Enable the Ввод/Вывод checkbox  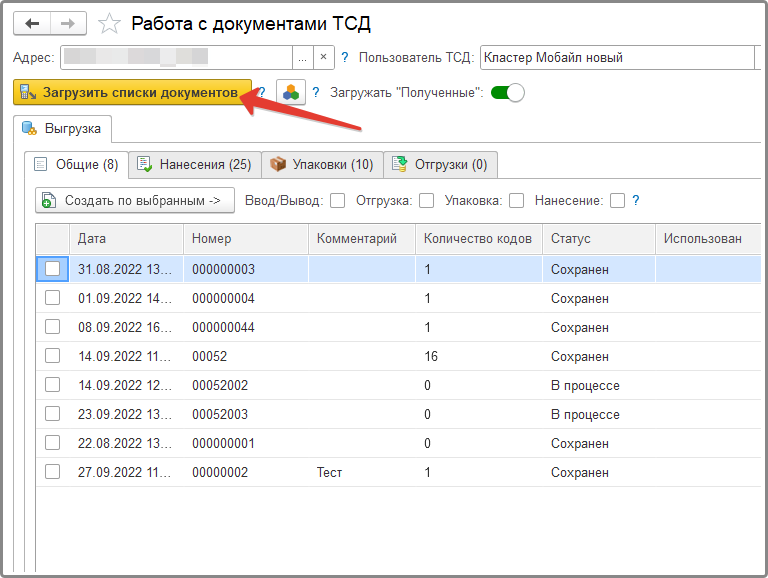[337, 200]
